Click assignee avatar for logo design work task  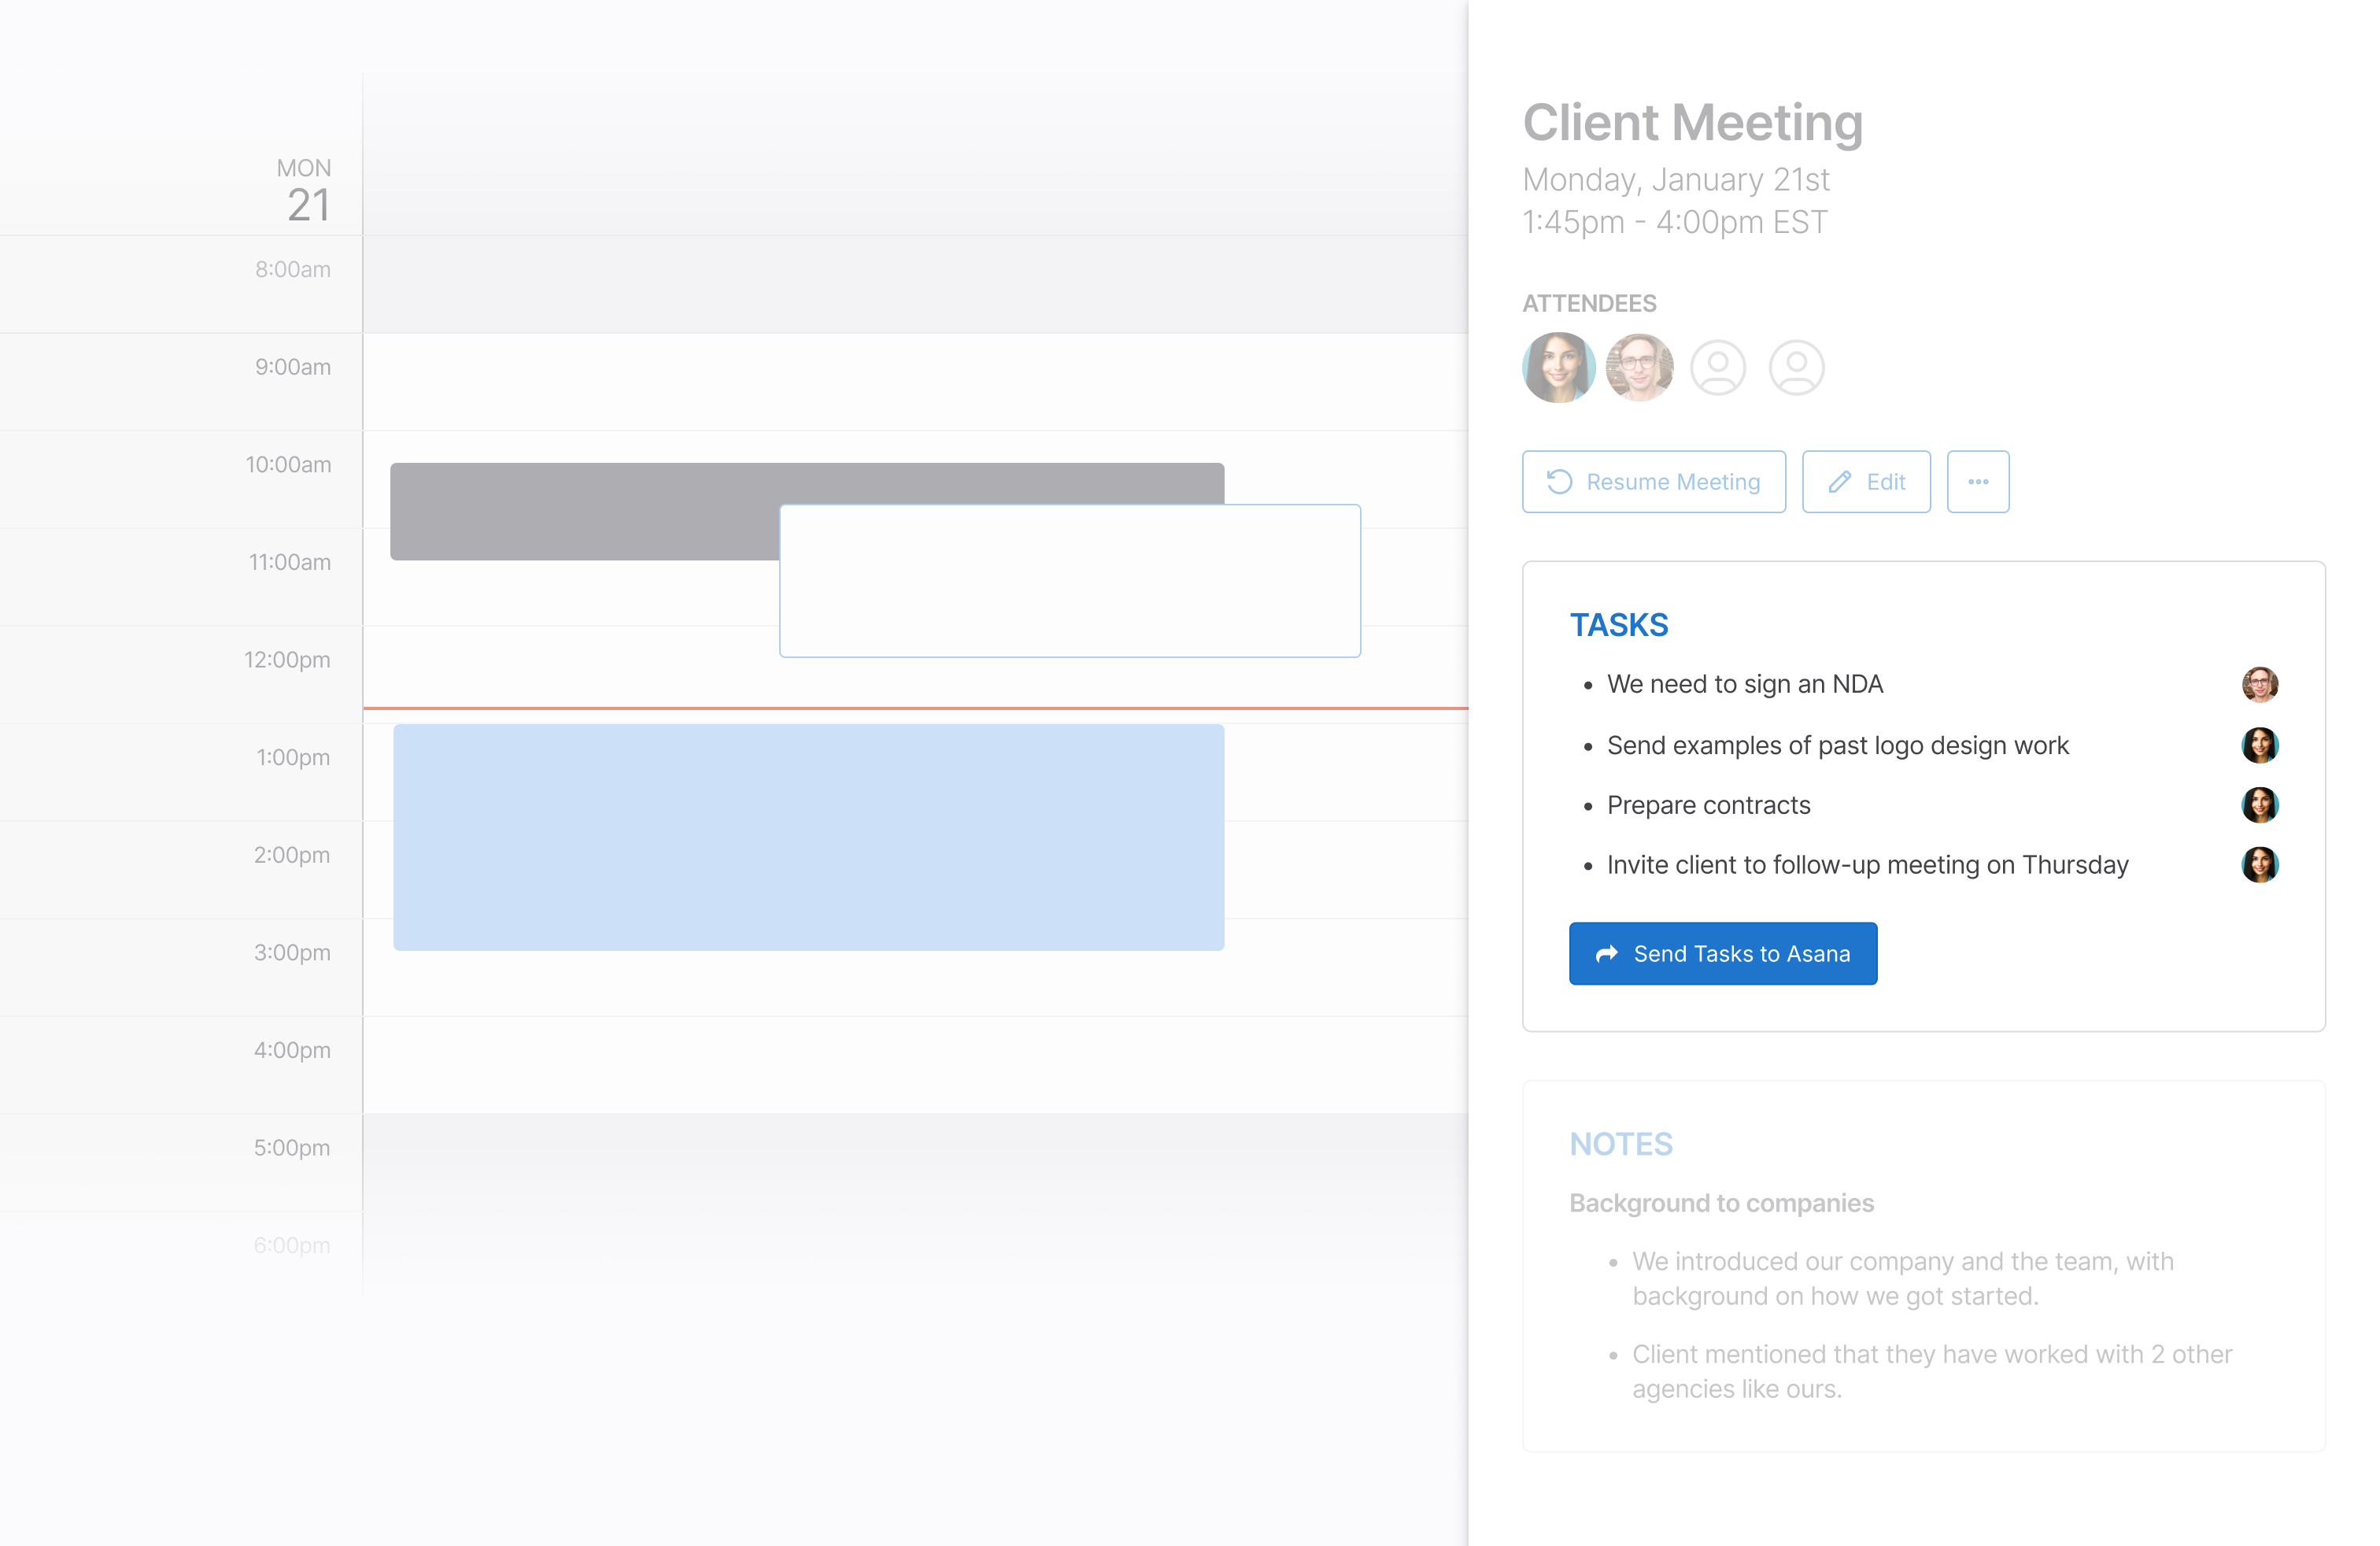(2259, 745)
